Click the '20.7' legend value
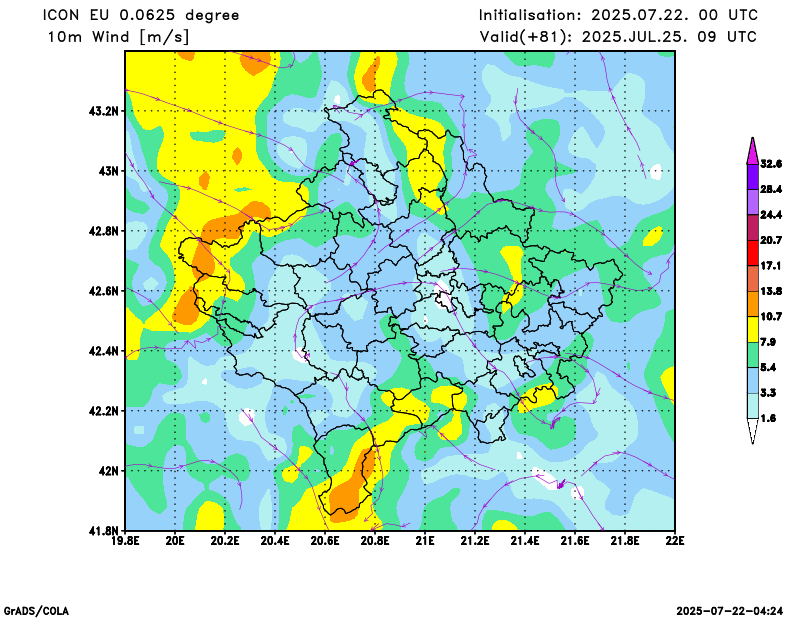 771,240
